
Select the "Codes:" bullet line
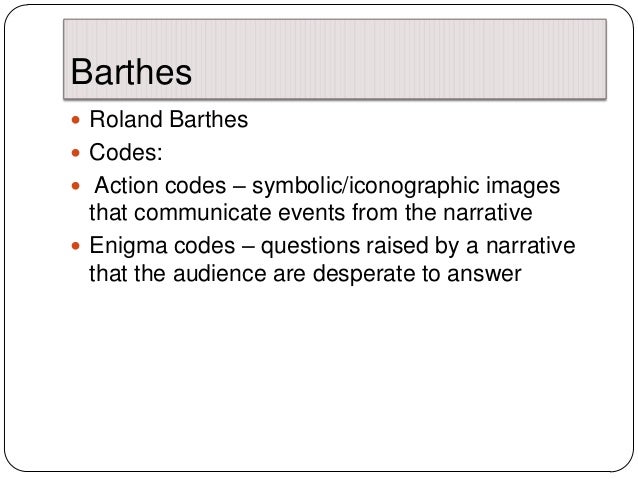coord(126,152)
